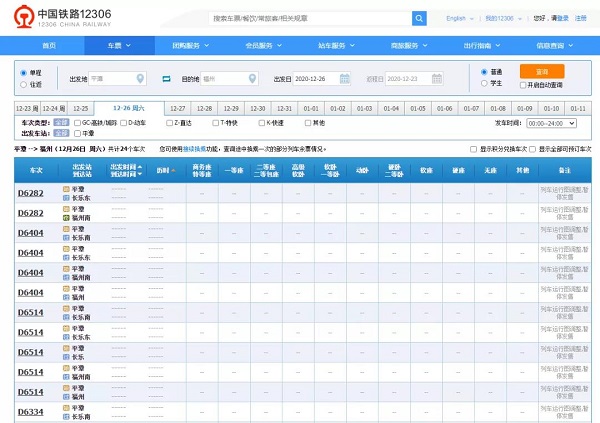Click the blue search magnifier button
The width and height of the screenshot is (600, 423).
[x=419, y=18]
